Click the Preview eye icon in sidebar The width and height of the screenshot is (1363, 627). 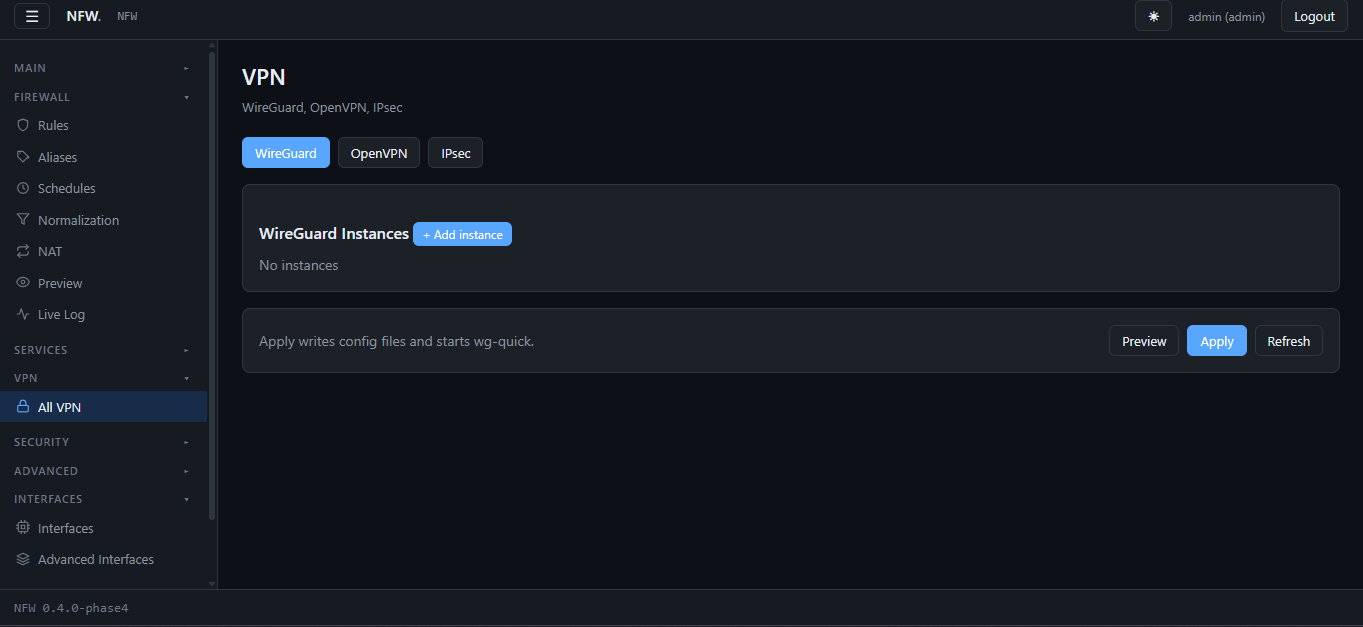click(23, 283)
